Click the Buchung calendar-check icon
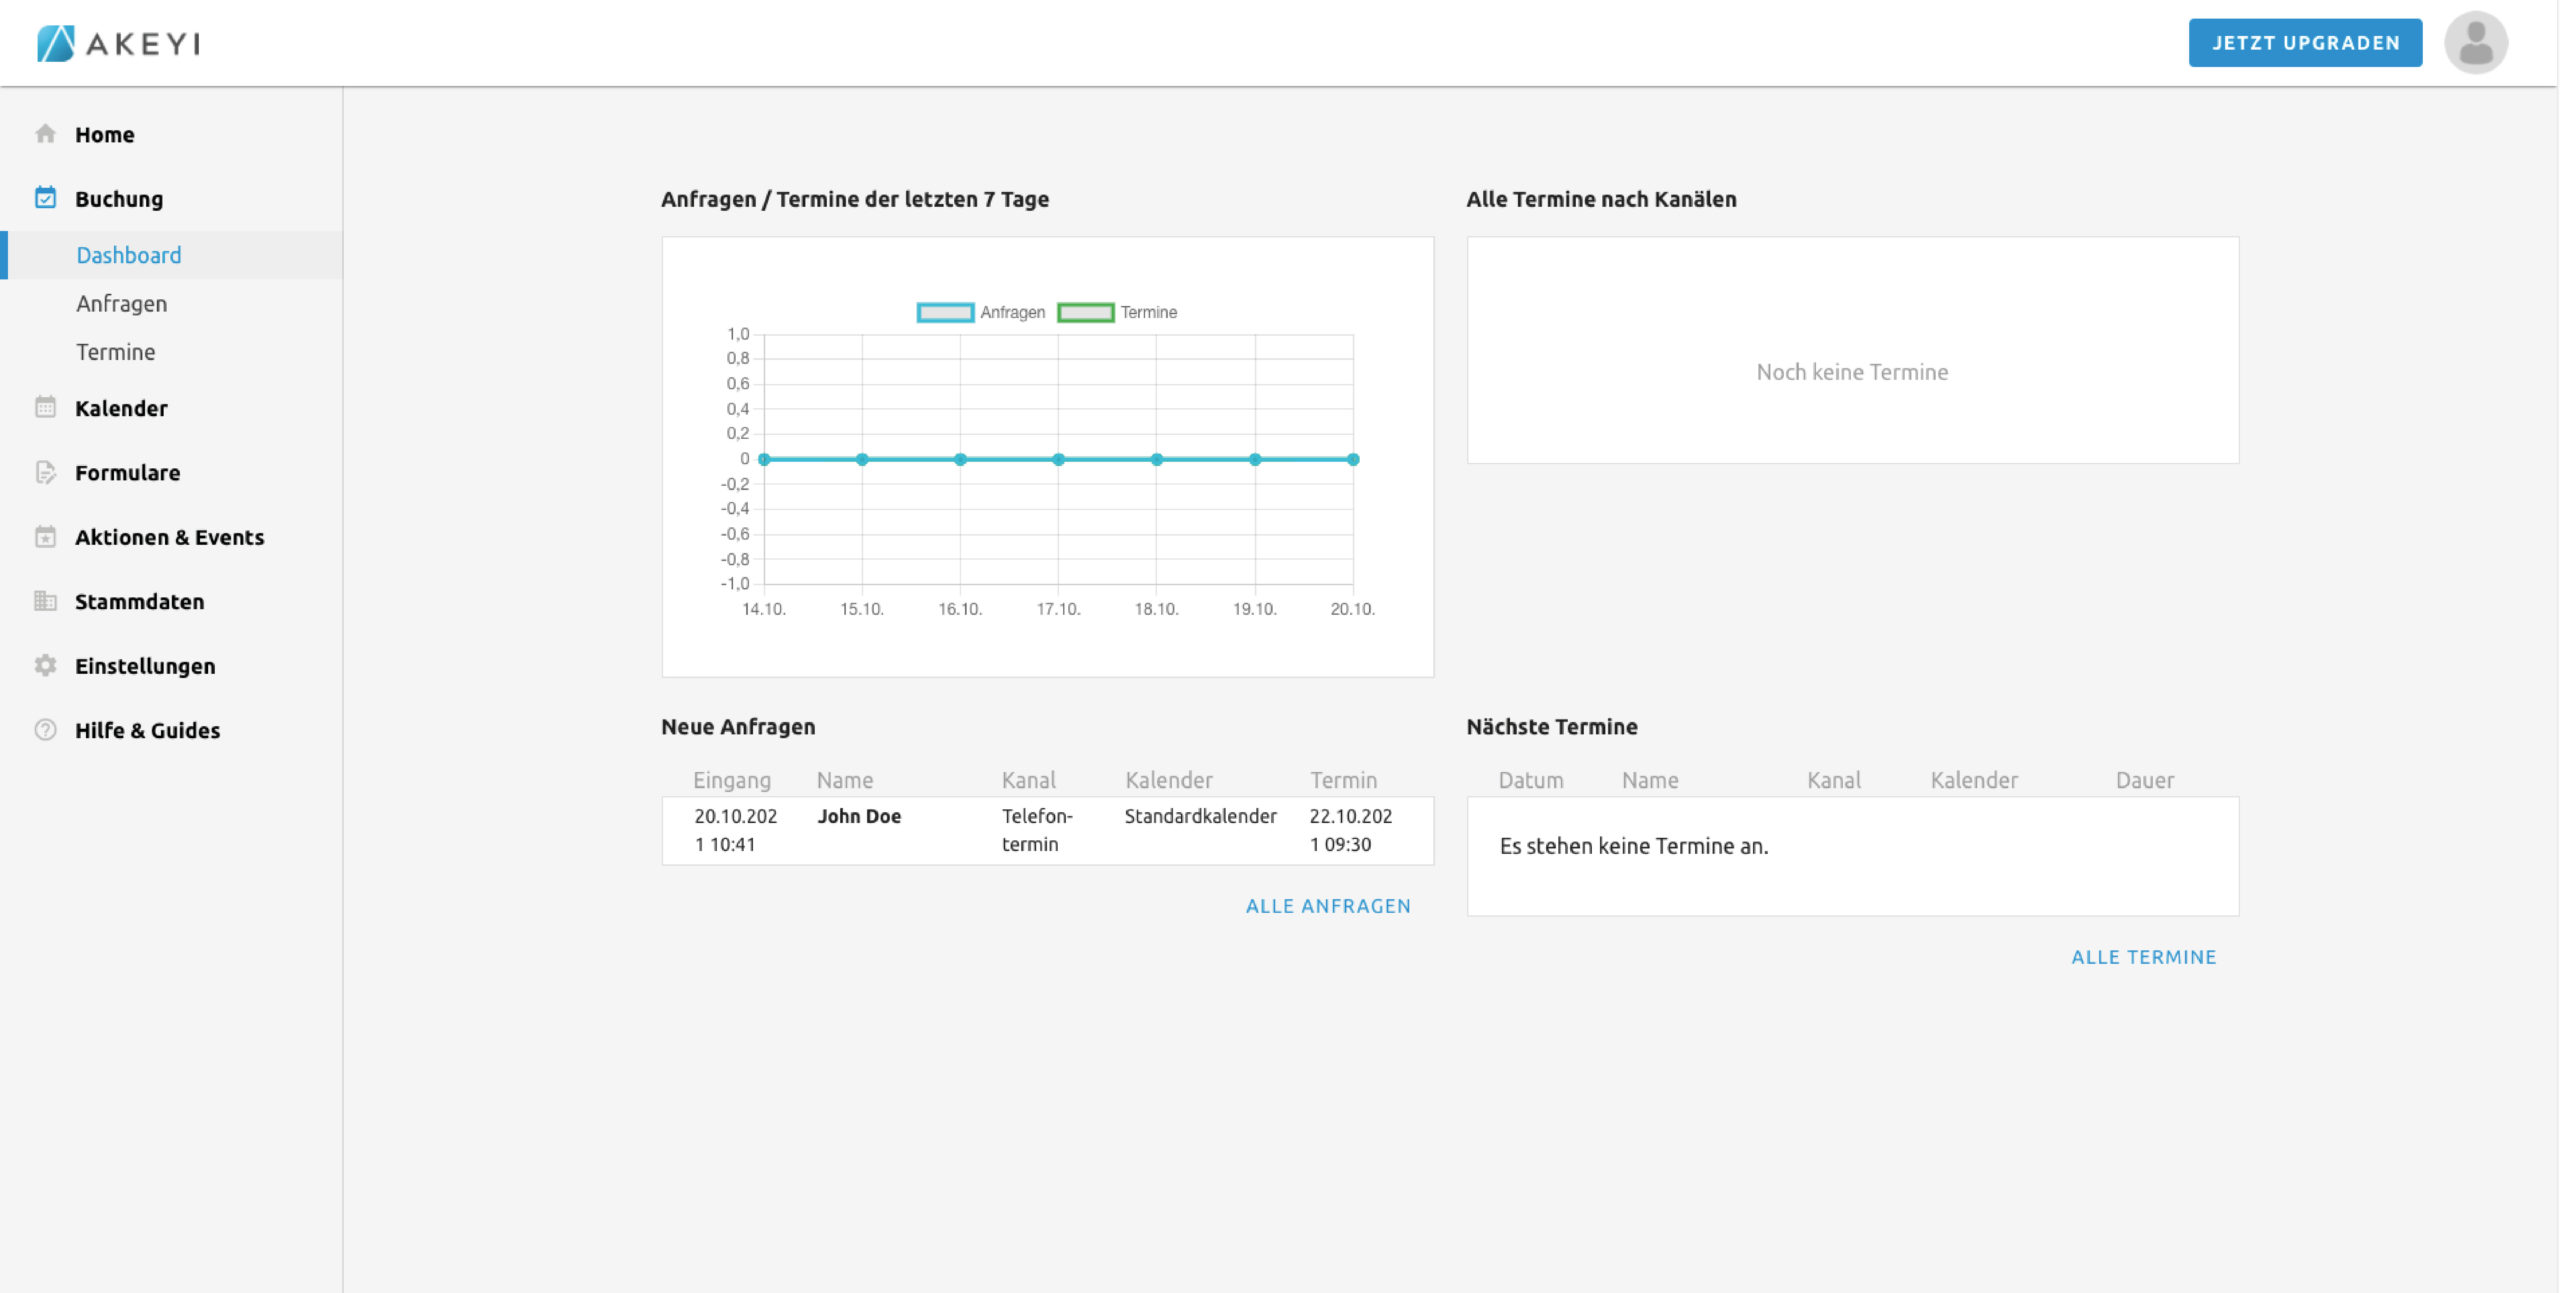The image size is (2560, 1293). pos(45,198)
